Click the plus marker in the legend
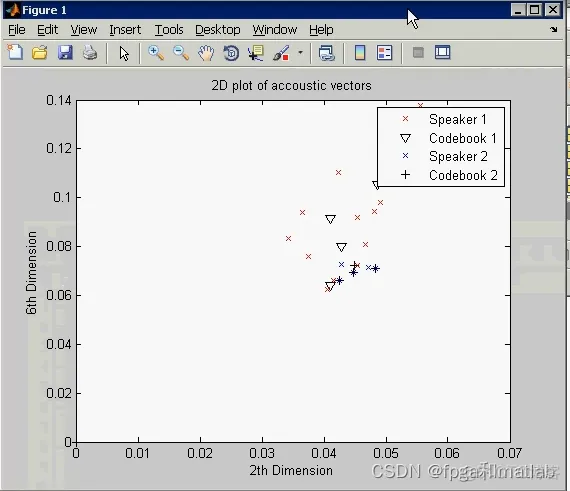Image resolution: width=570 pixels, height=491 pixels. tap(405, 175)
